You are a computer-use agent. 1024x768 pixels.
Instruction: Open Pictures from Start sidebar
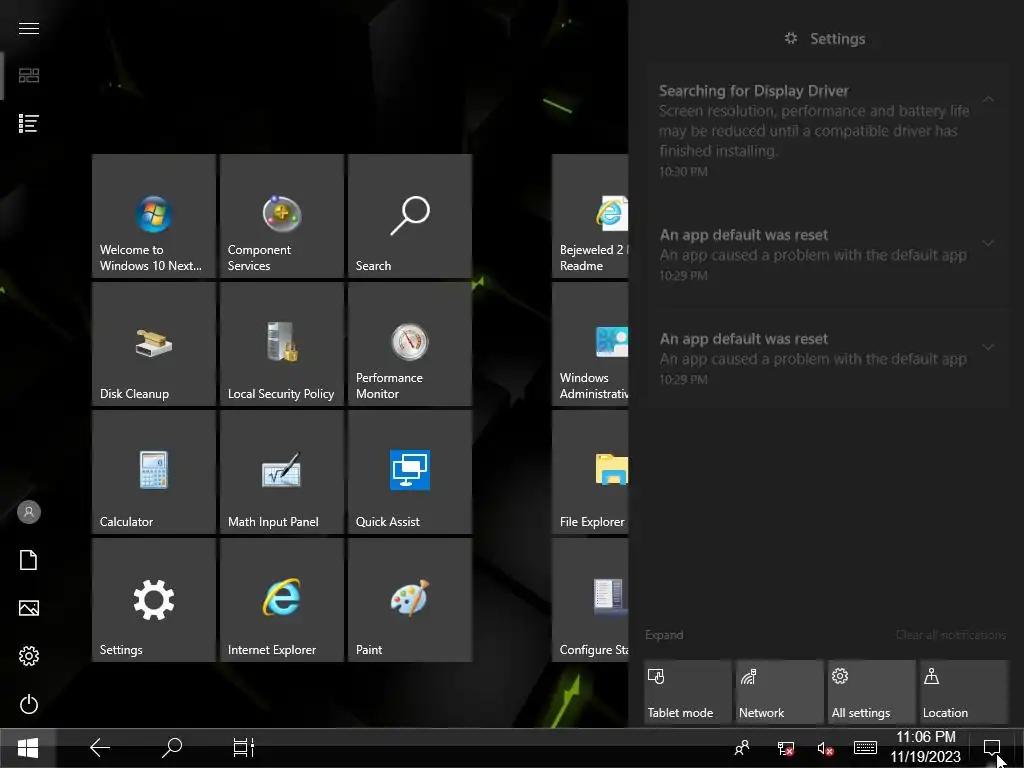click(29, 608)
